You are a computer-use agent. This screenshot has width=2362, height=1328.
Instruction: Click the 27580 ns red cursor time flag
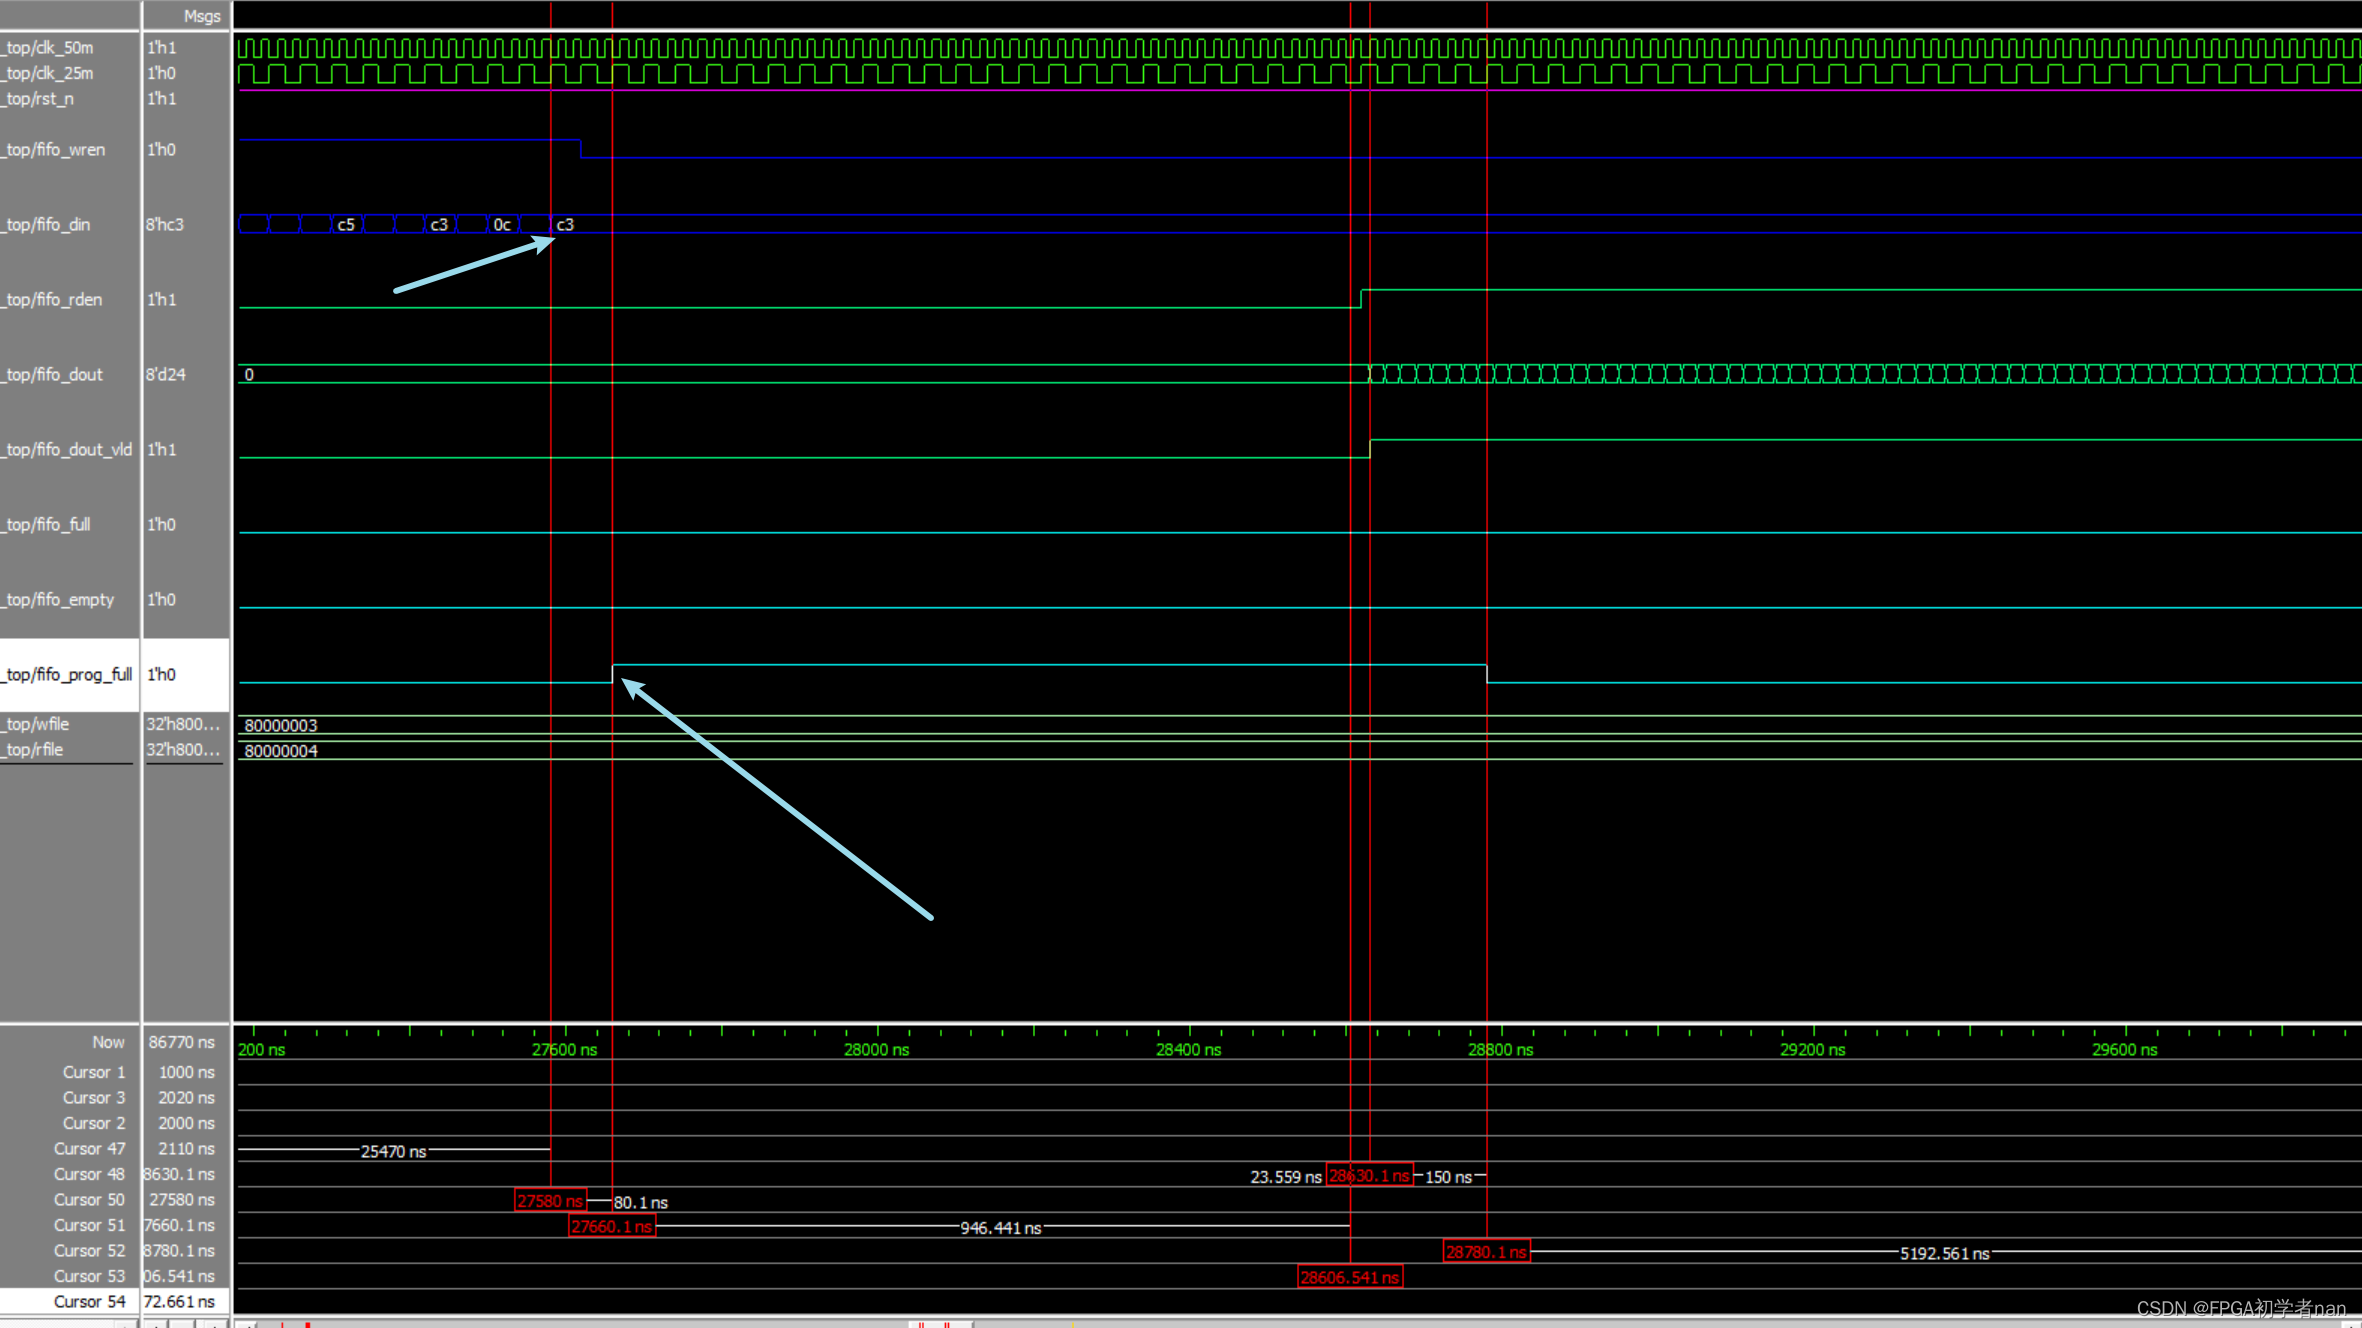[550, 1201]
